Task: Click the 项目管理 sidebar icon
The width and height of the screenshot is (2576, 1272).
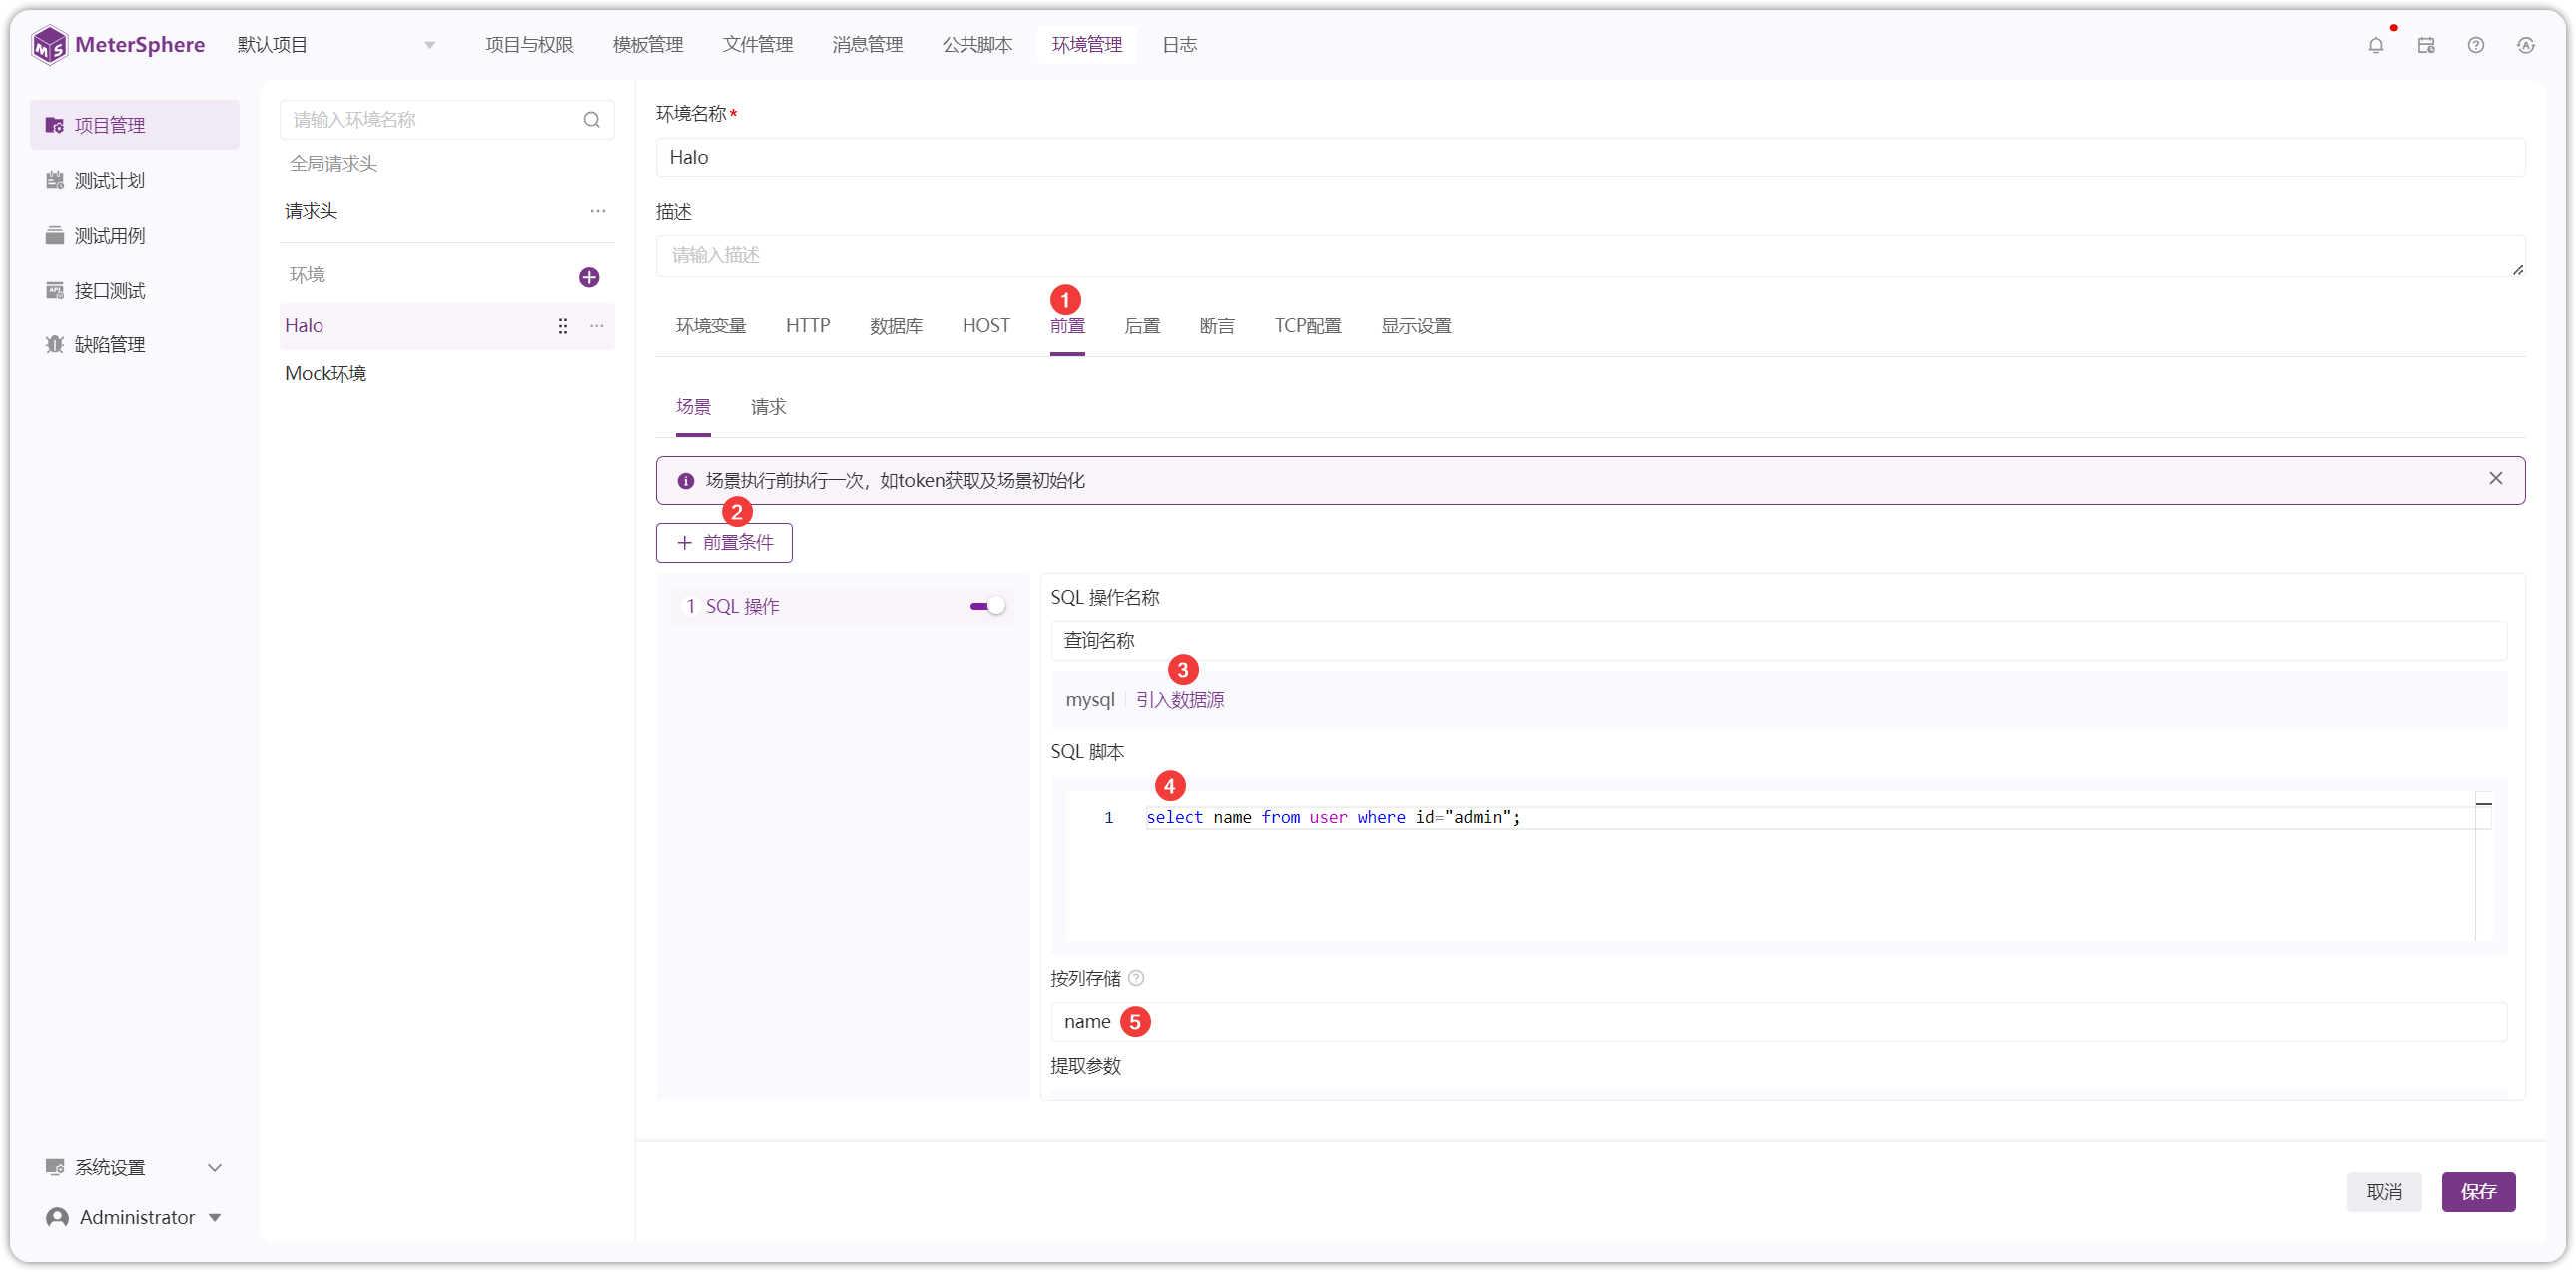Action: click(x=55, y=126)
